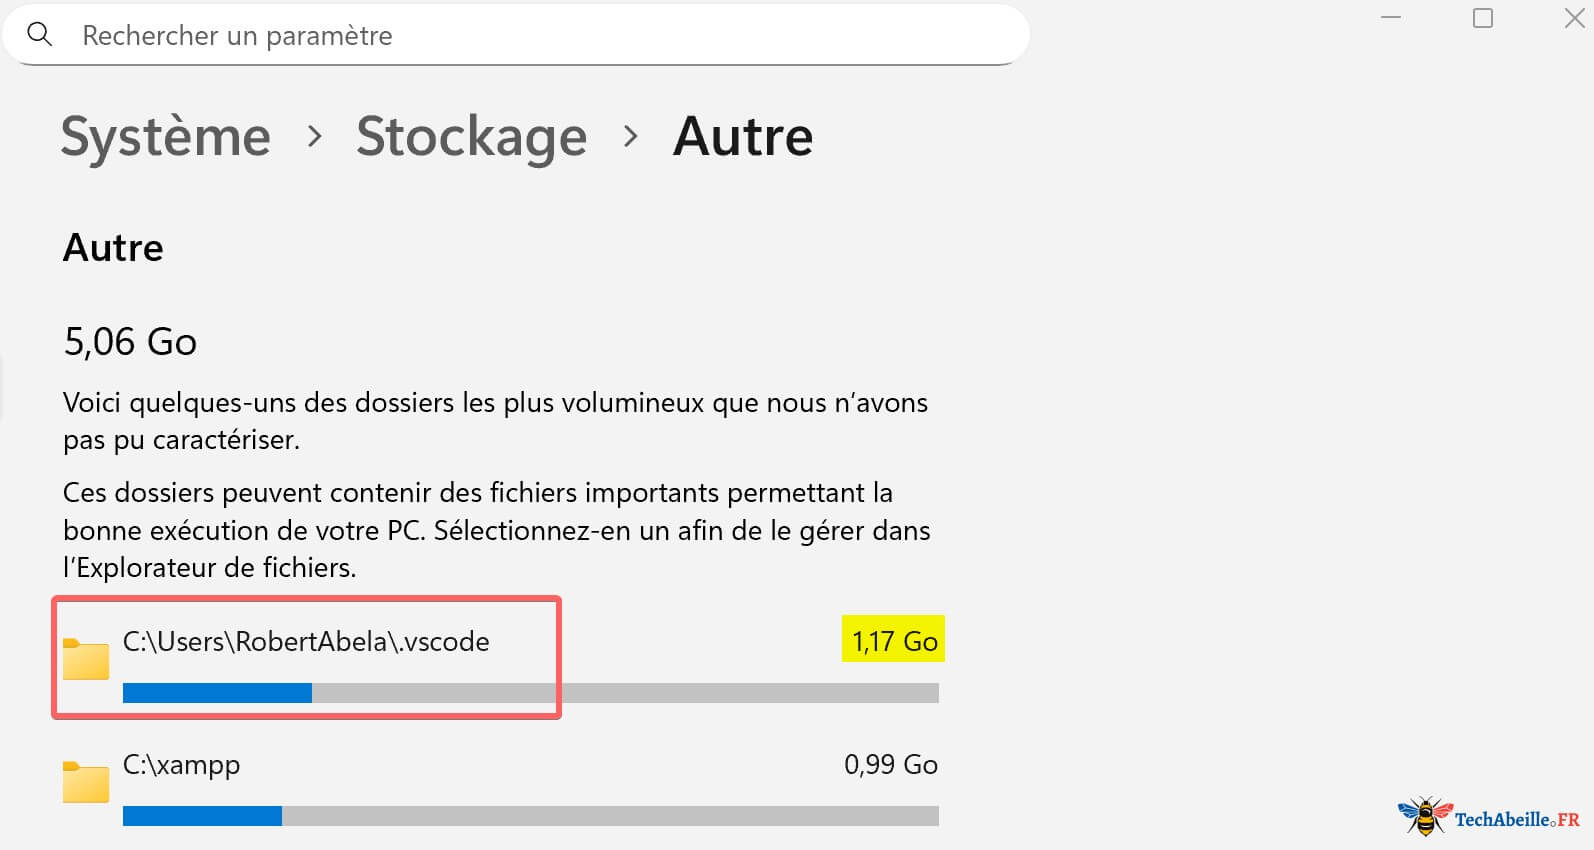The image size is (1594, 850).
Task: Open the Système breadcrumb link
Action: tap(166, 137)
